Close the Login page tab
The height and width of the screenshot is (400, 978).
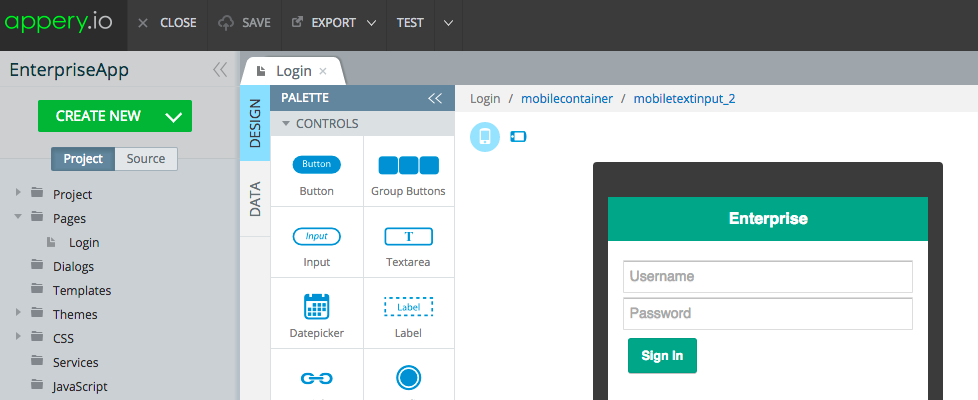(x=323, y=71)
